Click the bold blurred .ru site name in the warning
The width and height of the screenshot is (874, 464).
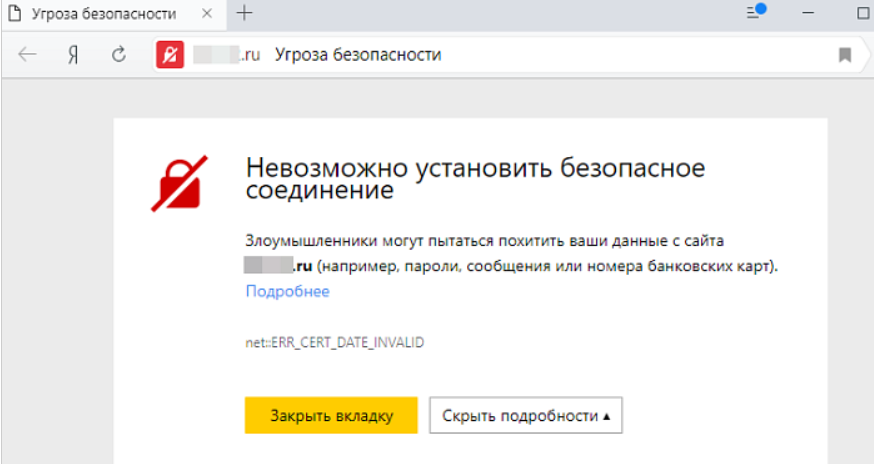278,265
